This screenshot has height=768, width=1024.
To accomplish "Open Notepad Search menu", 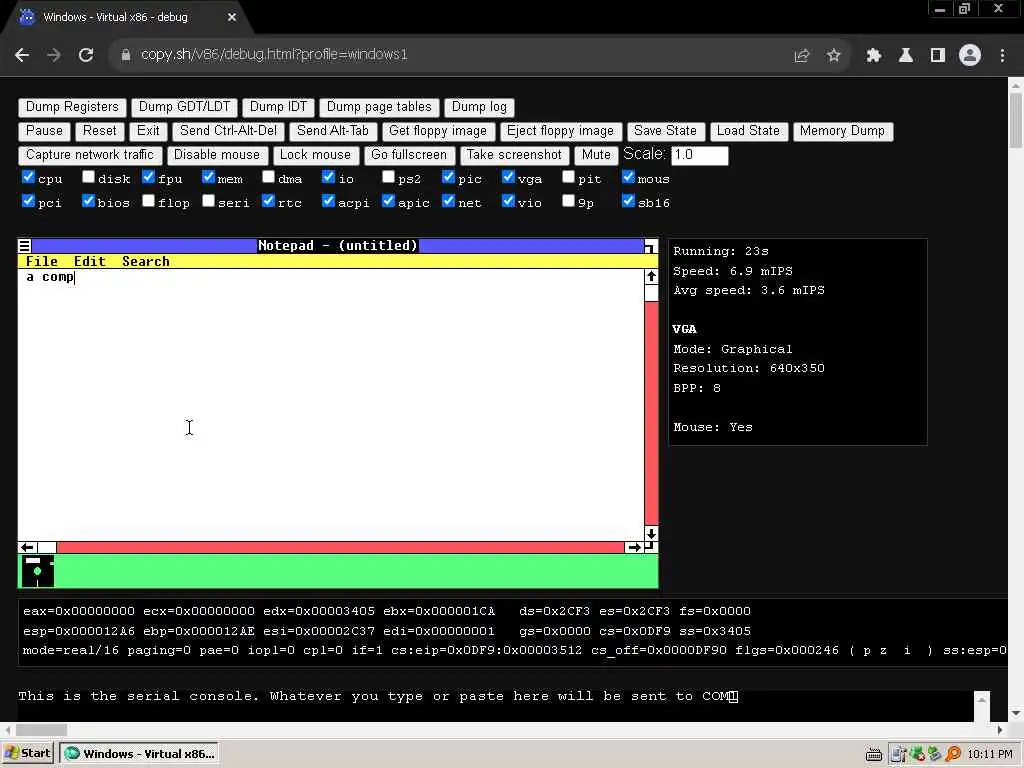I will 146,262.
